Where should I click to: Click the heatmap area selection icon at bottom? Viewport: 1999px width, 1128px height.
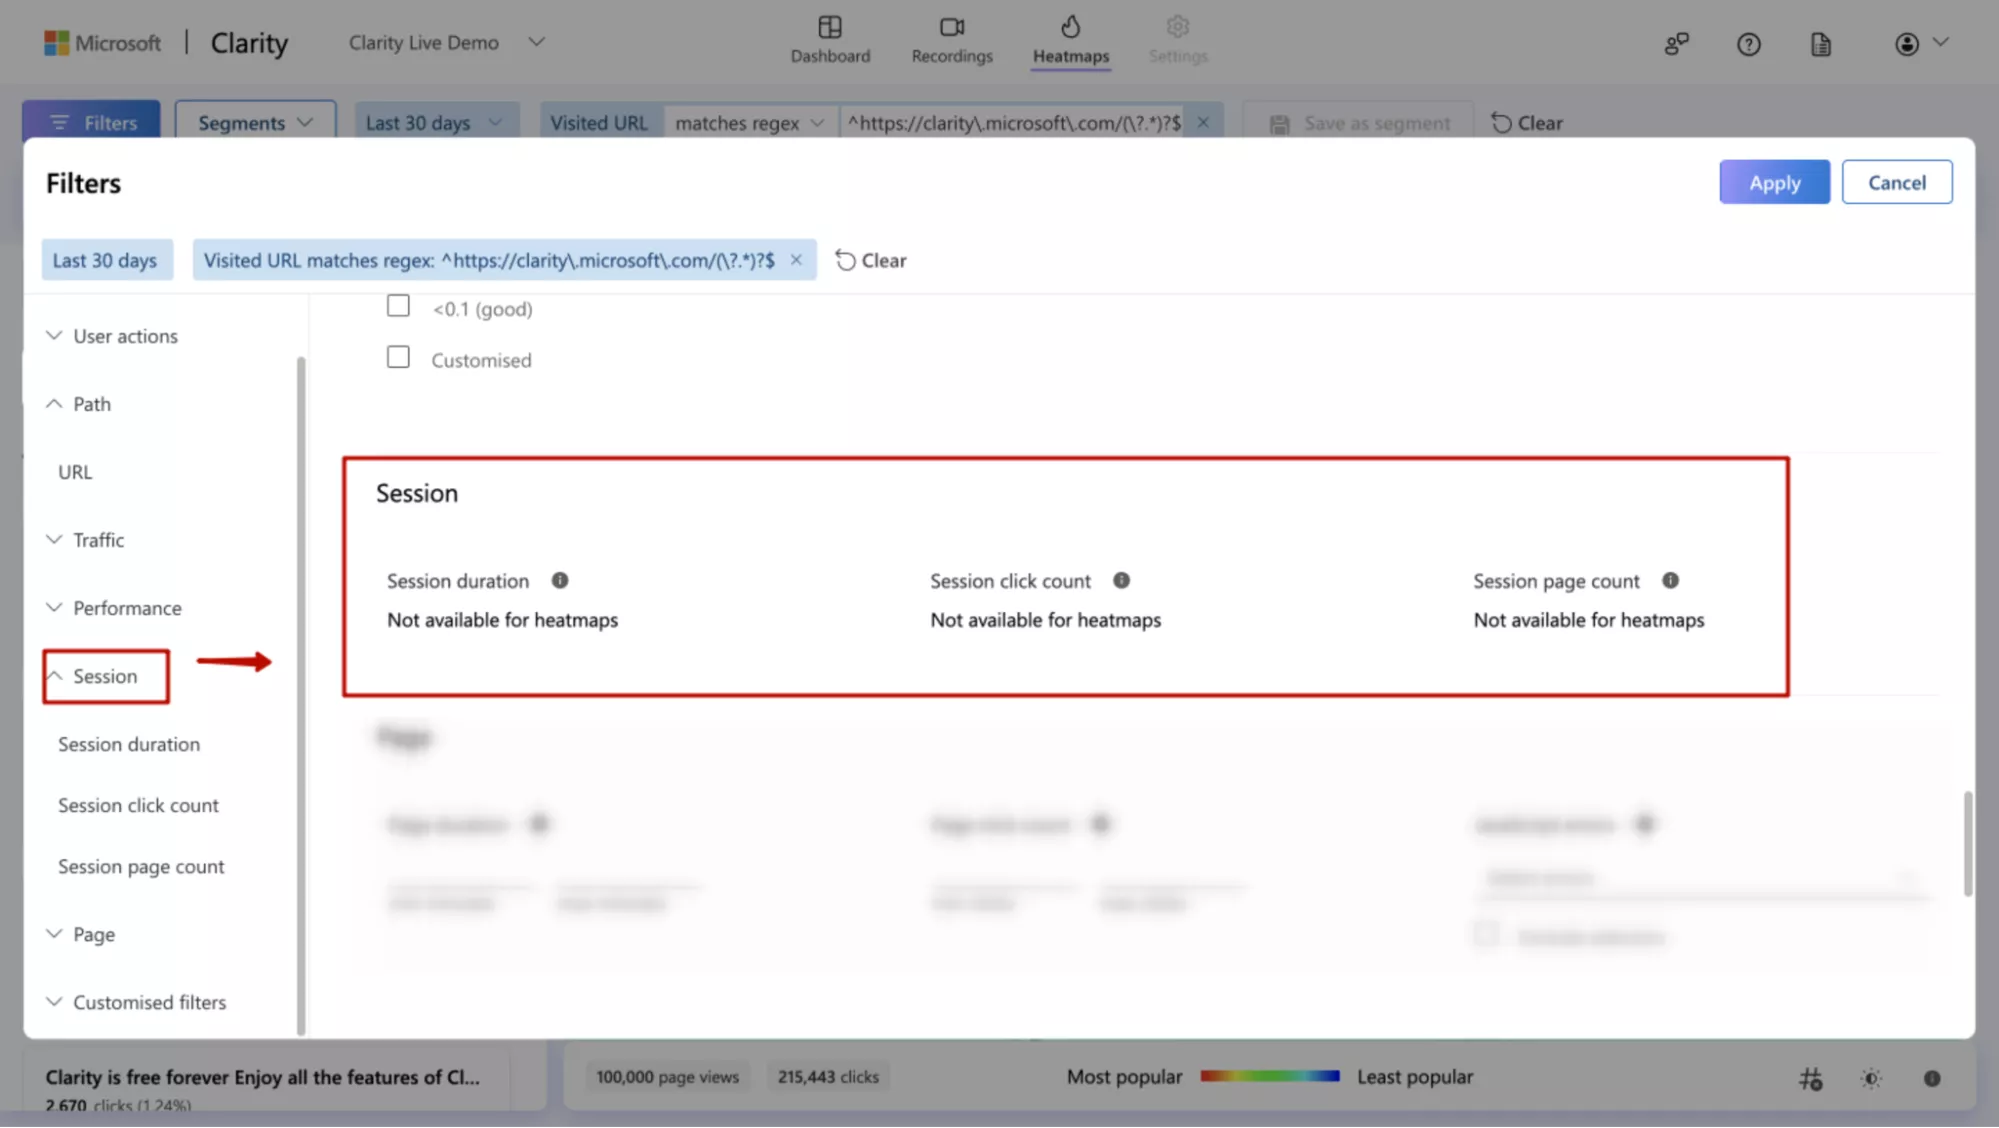1810,1078
